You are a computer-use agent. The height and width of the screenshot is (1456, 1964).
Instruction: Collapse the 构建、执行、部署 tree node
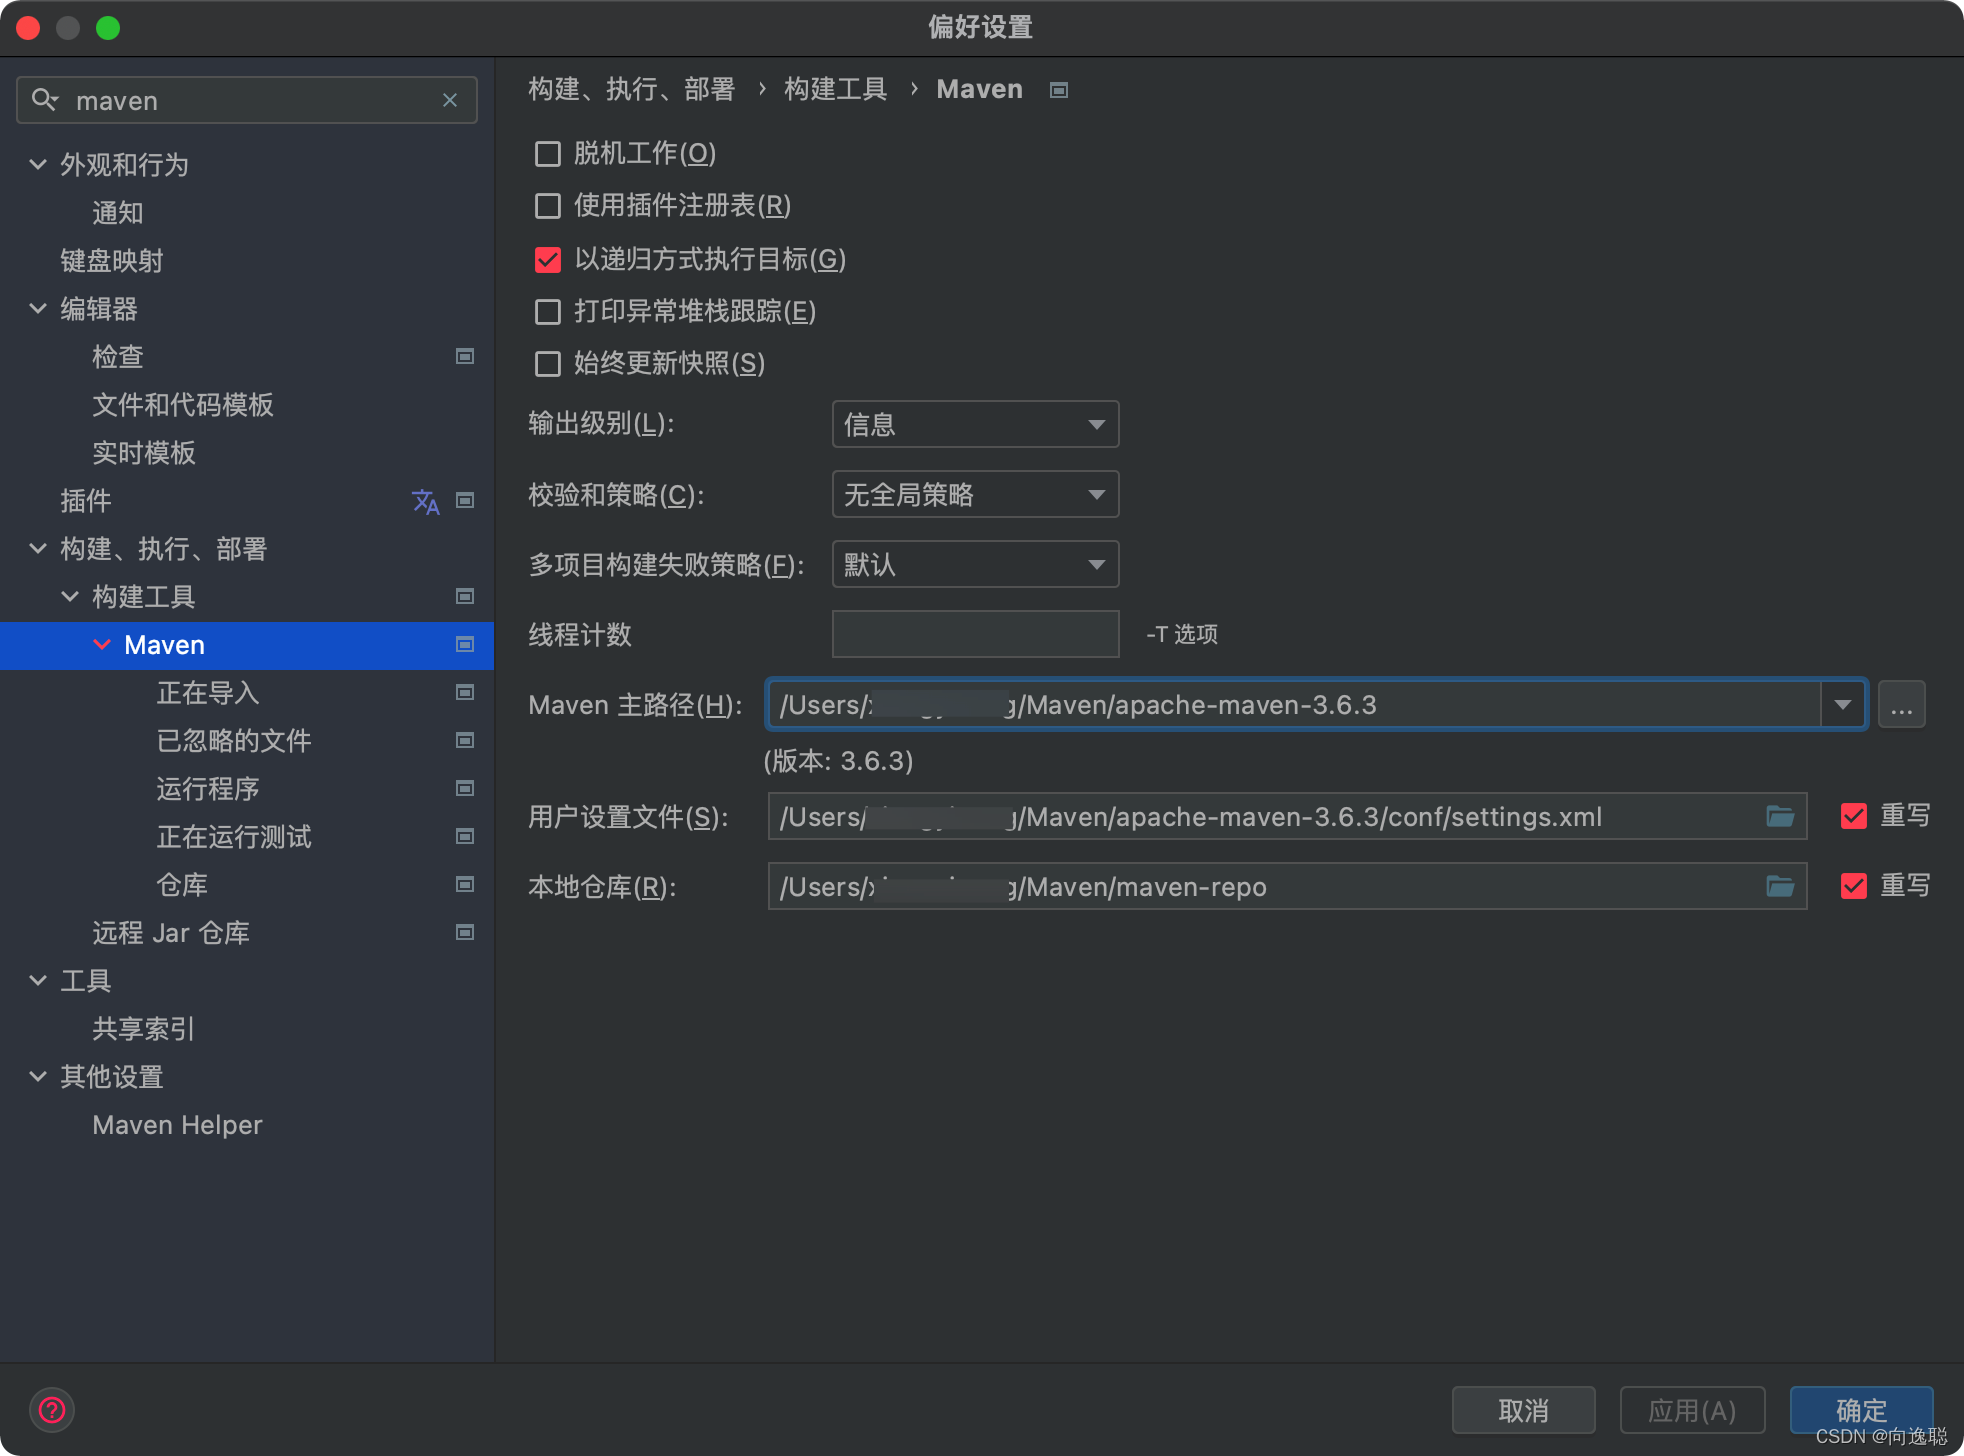click(x=38, y=548)
